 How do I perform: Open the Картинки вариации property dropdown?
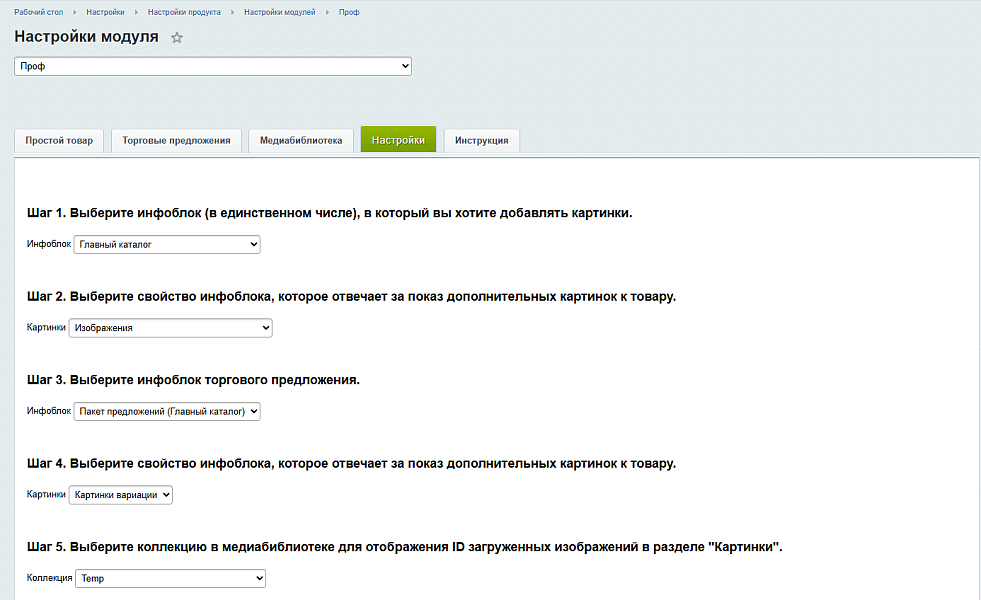click(x=120, y=494)
